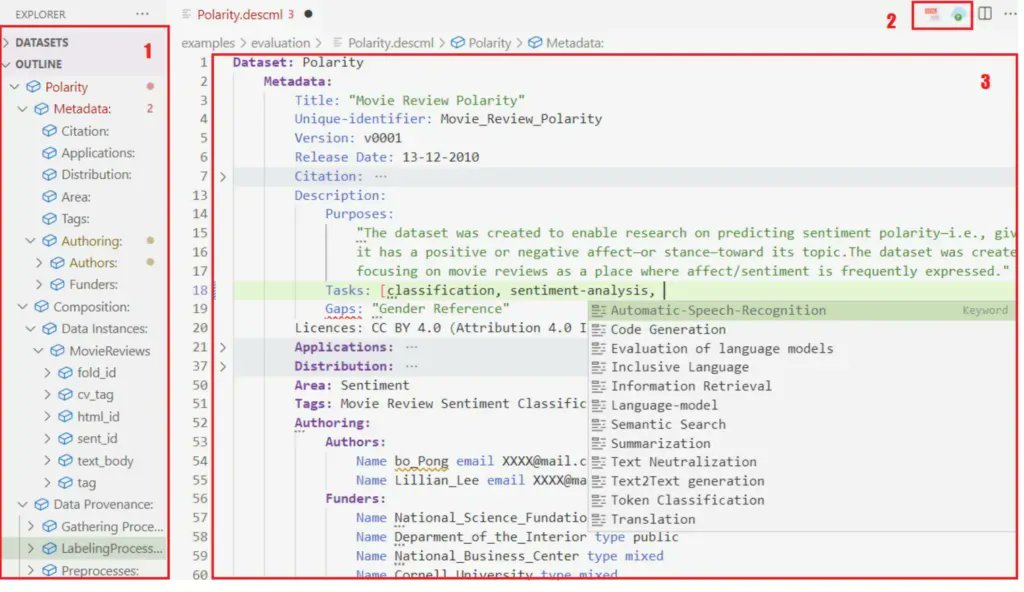Viewport: 1024px width, 592px height.
Task: Expand the DATASETS section
Action: (7, 42)
